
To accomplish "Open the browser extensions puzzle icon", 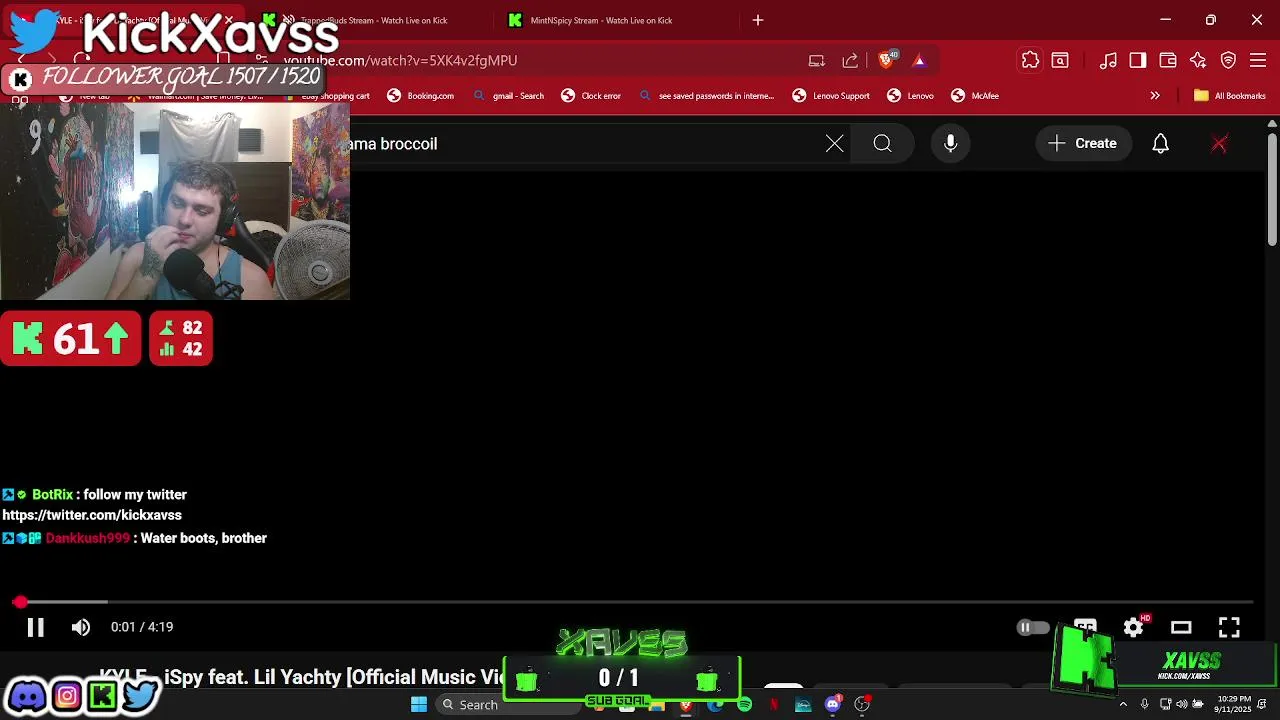I will (1031, 61).
